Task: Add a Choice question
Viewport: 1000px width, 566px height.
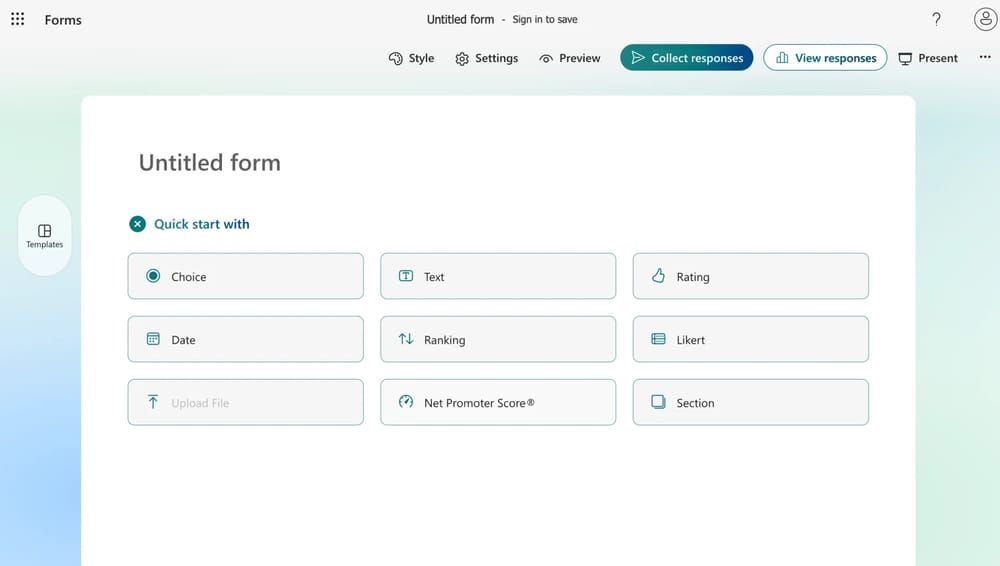Action: tap(245, 276)
